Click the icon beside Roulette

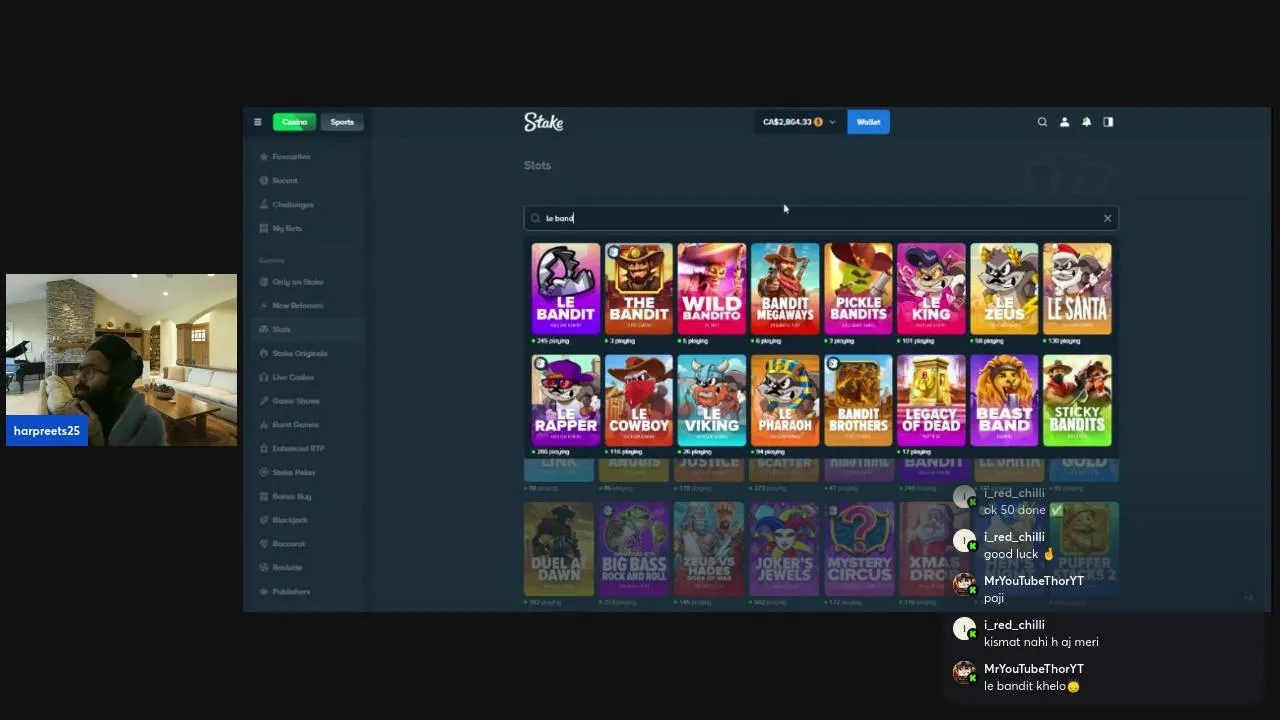pyautogui.click(x=263, y=568)
